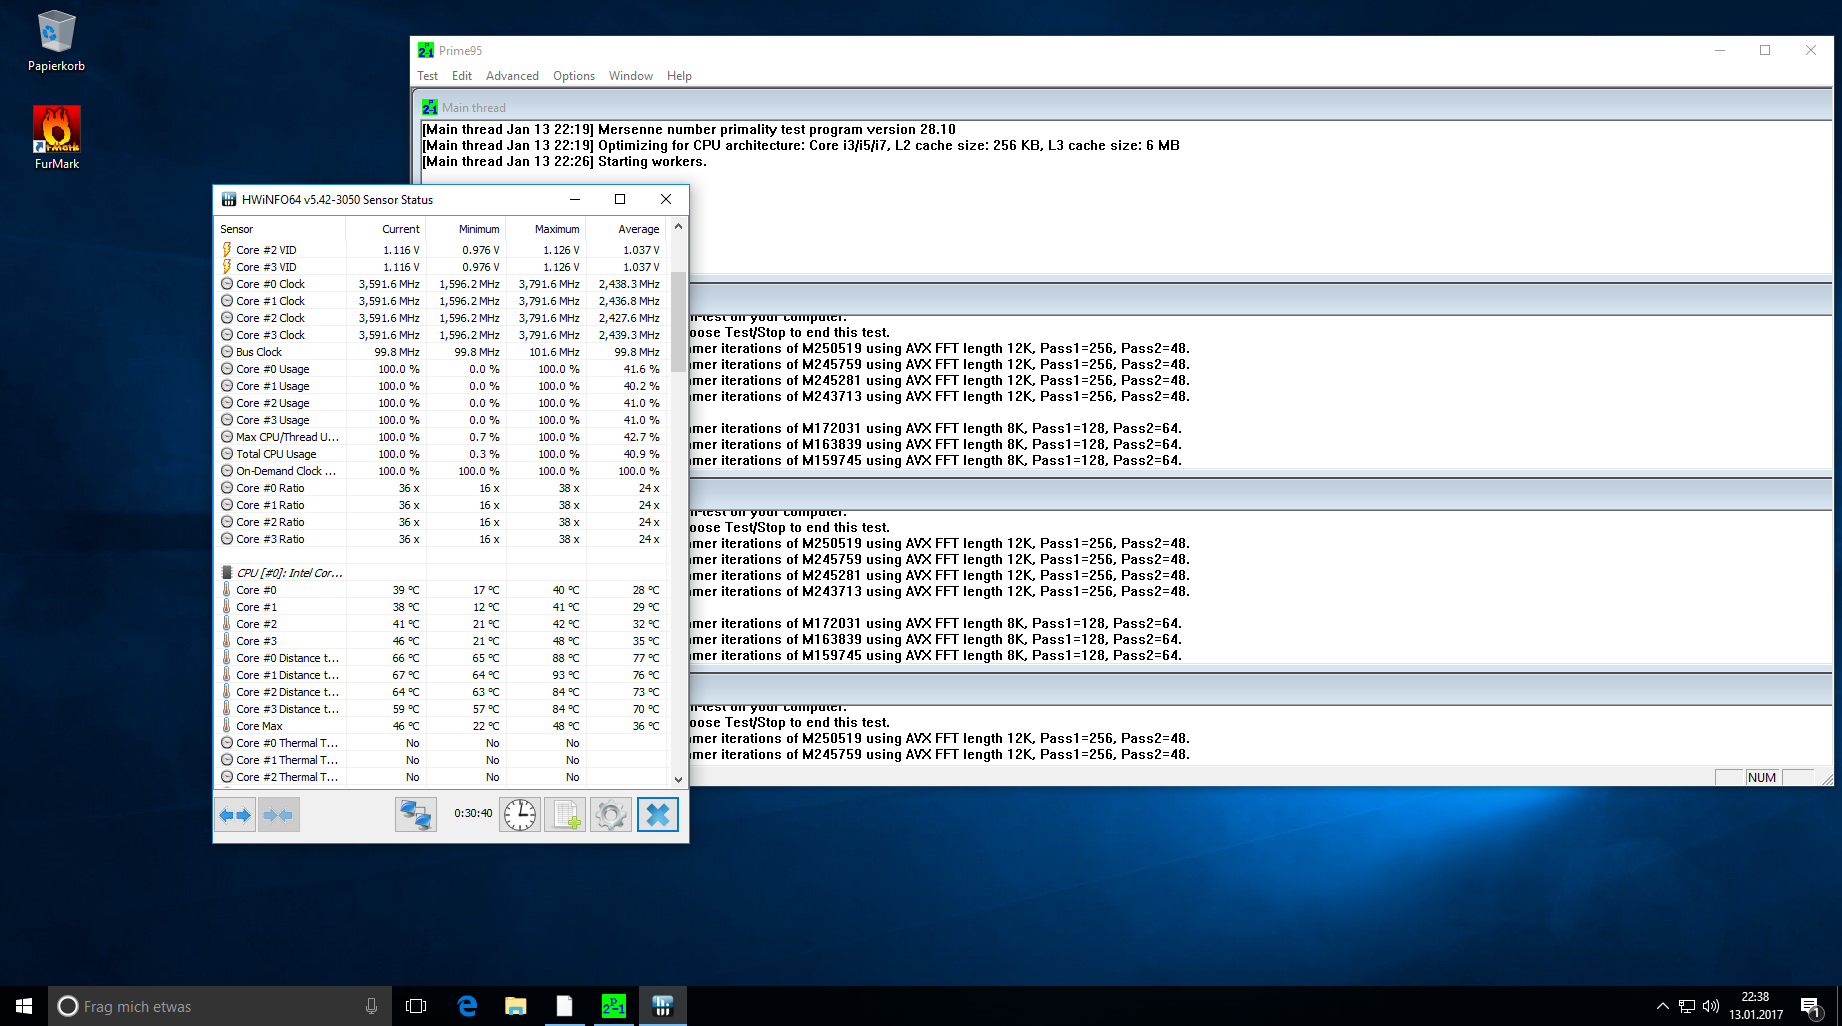Click the HWiNFO vertical scrollbar thumb
This screenshot has width=1842, height=1026.
678,321
